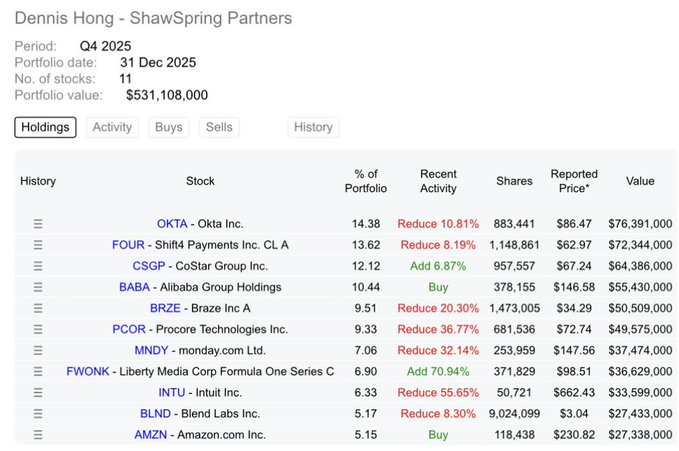Open history icon for Braze row
Screen dimensions: 679x451
point(38,308)
